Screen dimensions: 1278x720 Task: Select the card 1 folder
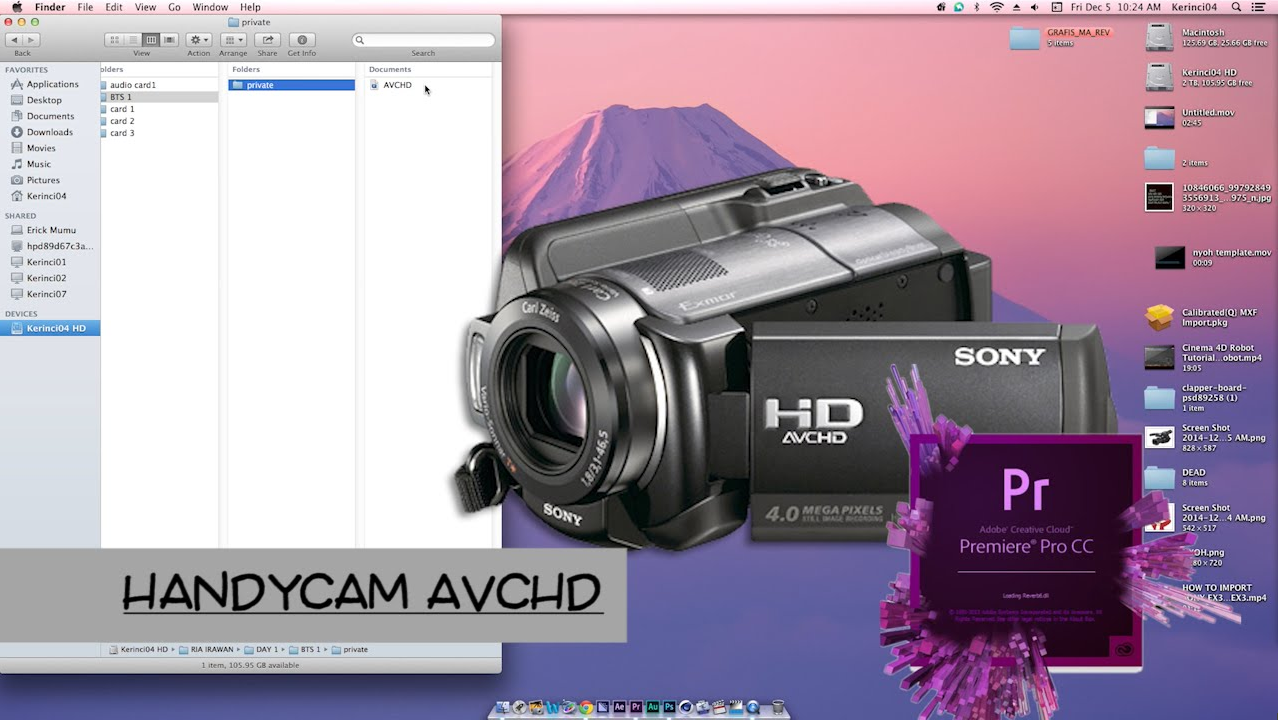[x=160, y=109]
